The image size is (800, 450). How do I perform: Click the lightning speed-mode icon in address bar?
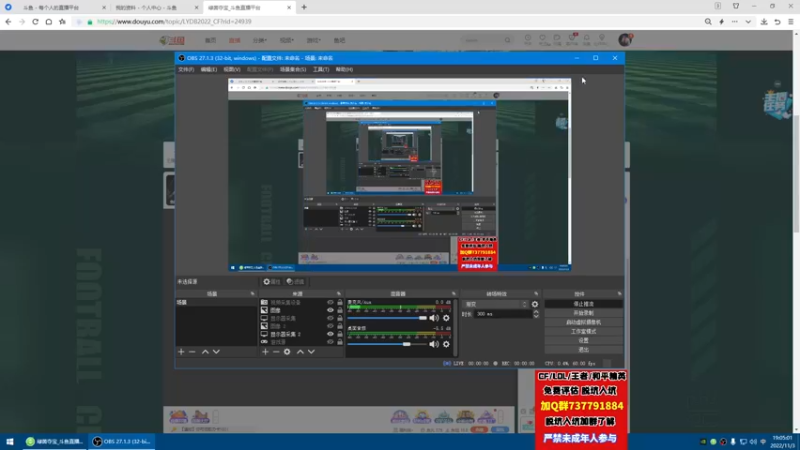[721, 21]
